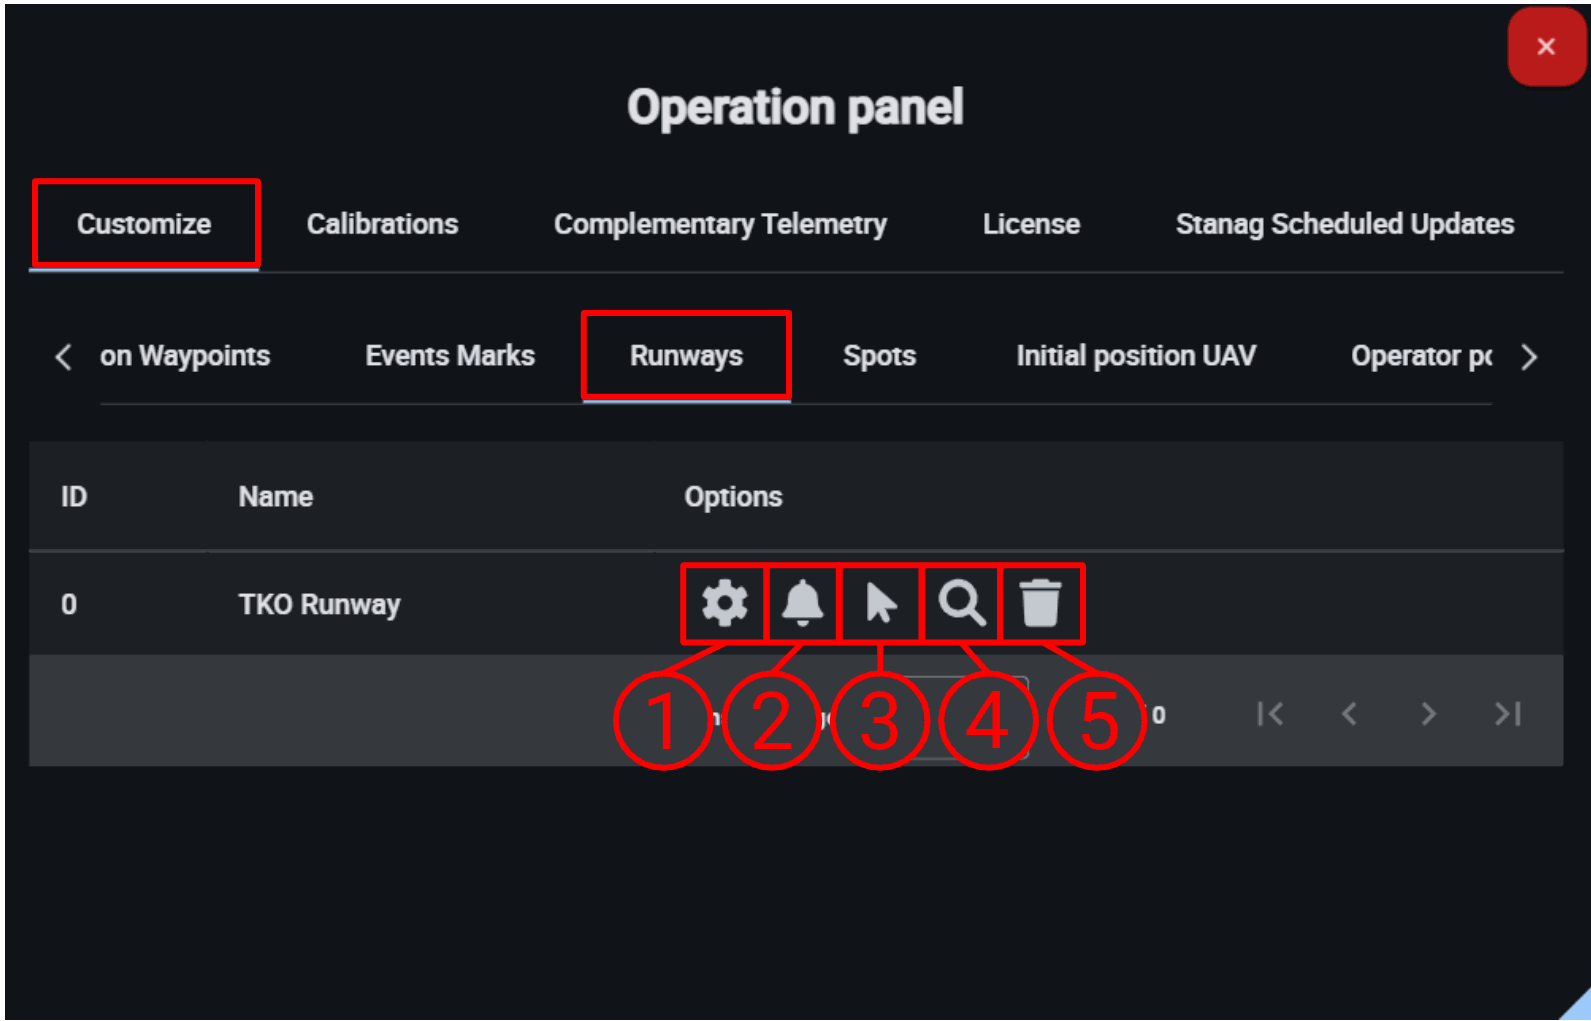Select the License tab
The image size is (1591, 1021).
pyautogui.click(x=1031, y=224)
